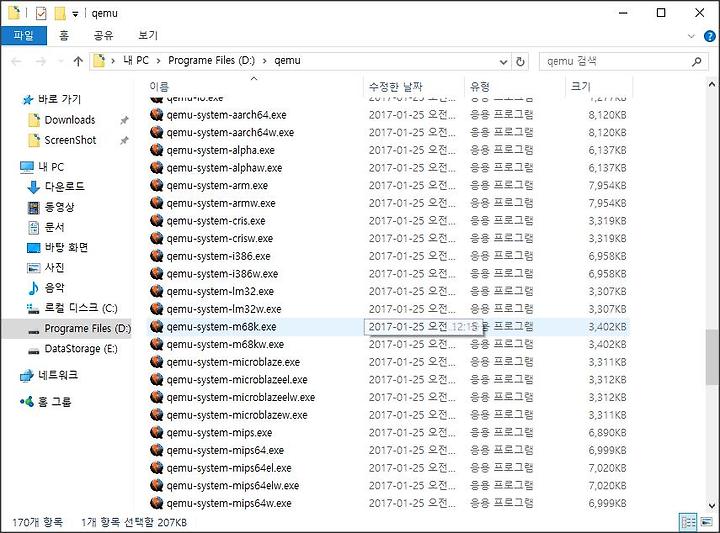This screenshot has height=533, width=720.
Task: Select qemu-system-lm32.exe file icon
Action: (157, 291)
